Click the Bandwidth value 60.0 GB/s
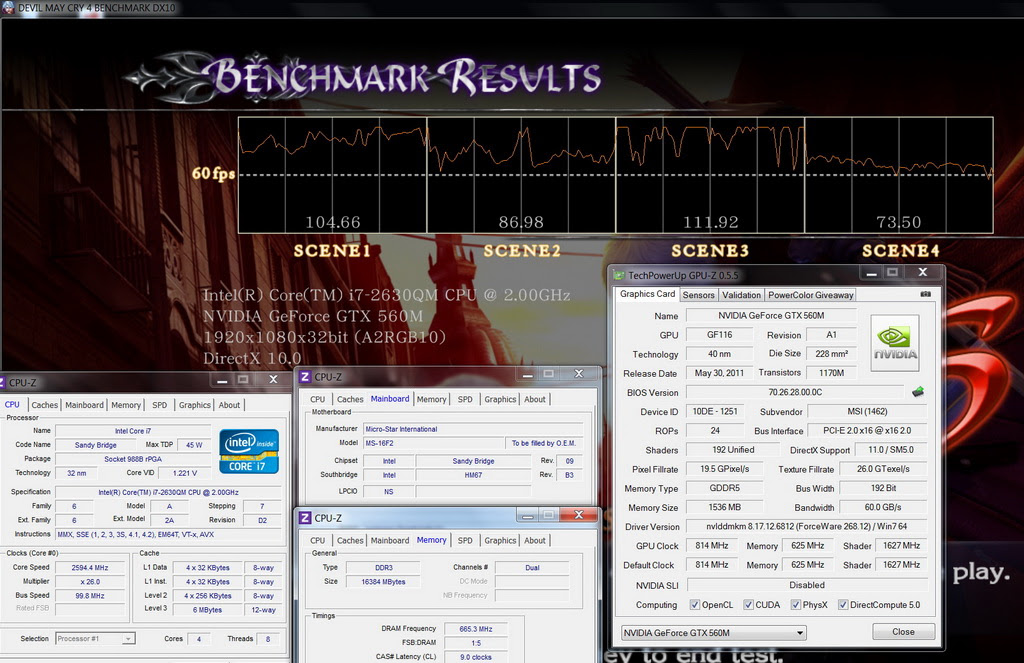The image size is (1024, 663). pos(883,507)
